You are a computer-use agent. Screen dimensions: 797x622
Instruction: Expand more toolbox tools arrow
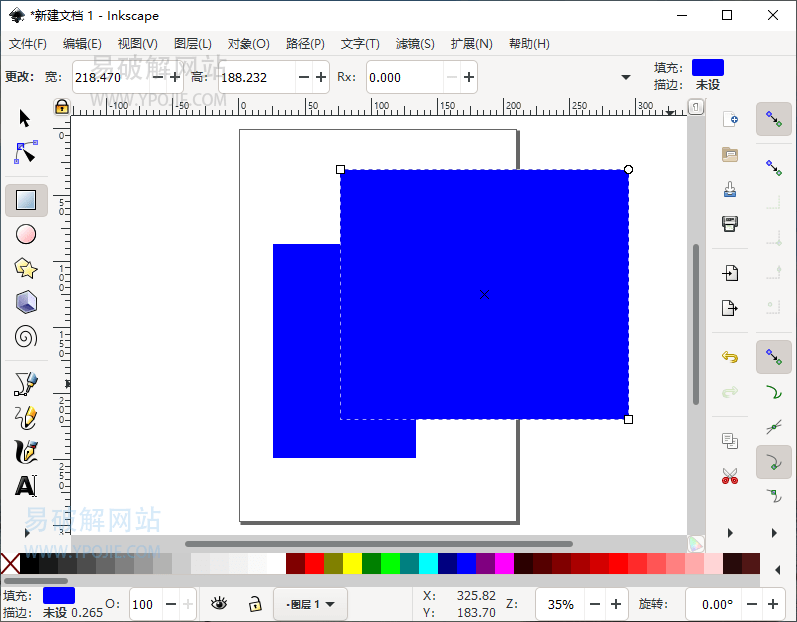(27, 533)
